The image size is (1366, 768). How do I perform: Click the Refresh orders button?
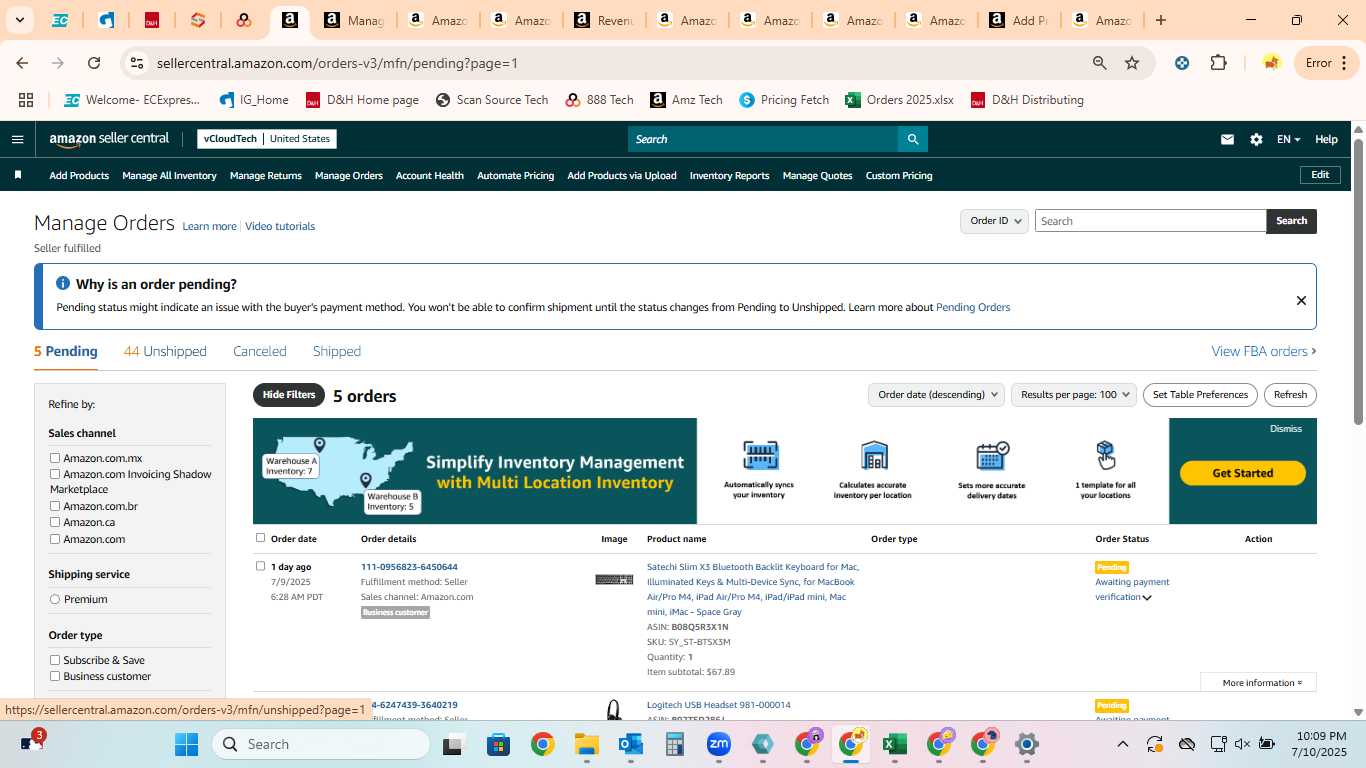coord(1290,395)
